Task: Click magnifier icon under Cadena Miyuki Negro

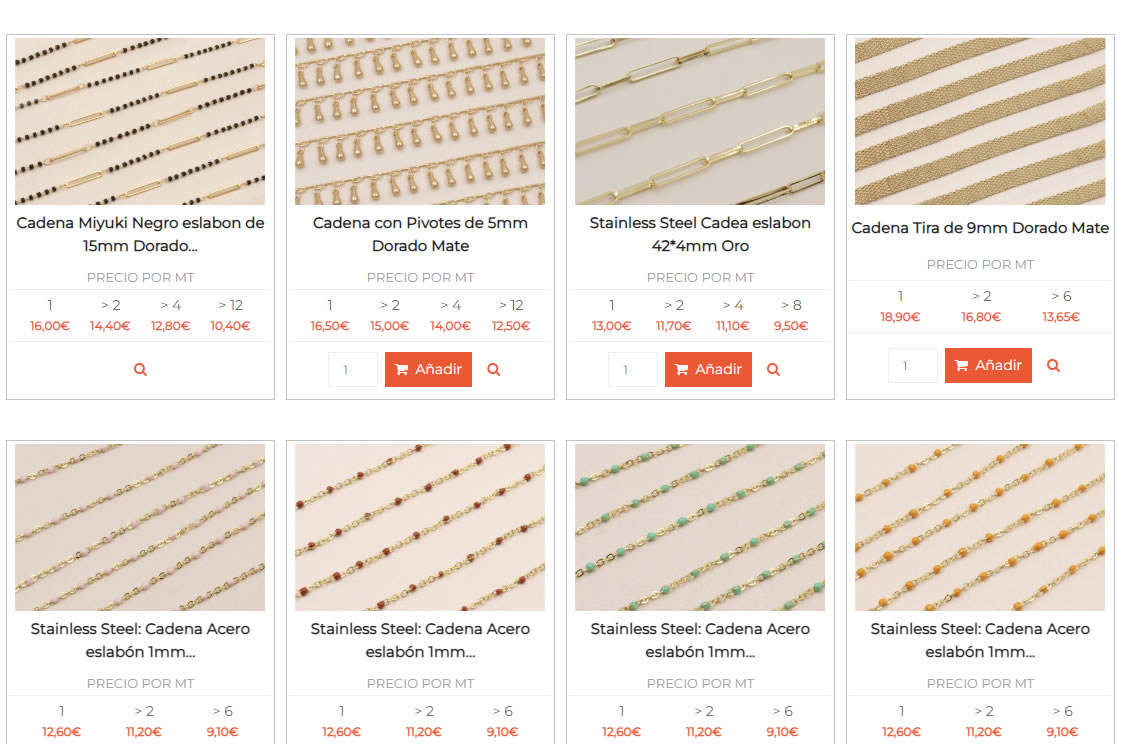Action: [x=140, y=369]
